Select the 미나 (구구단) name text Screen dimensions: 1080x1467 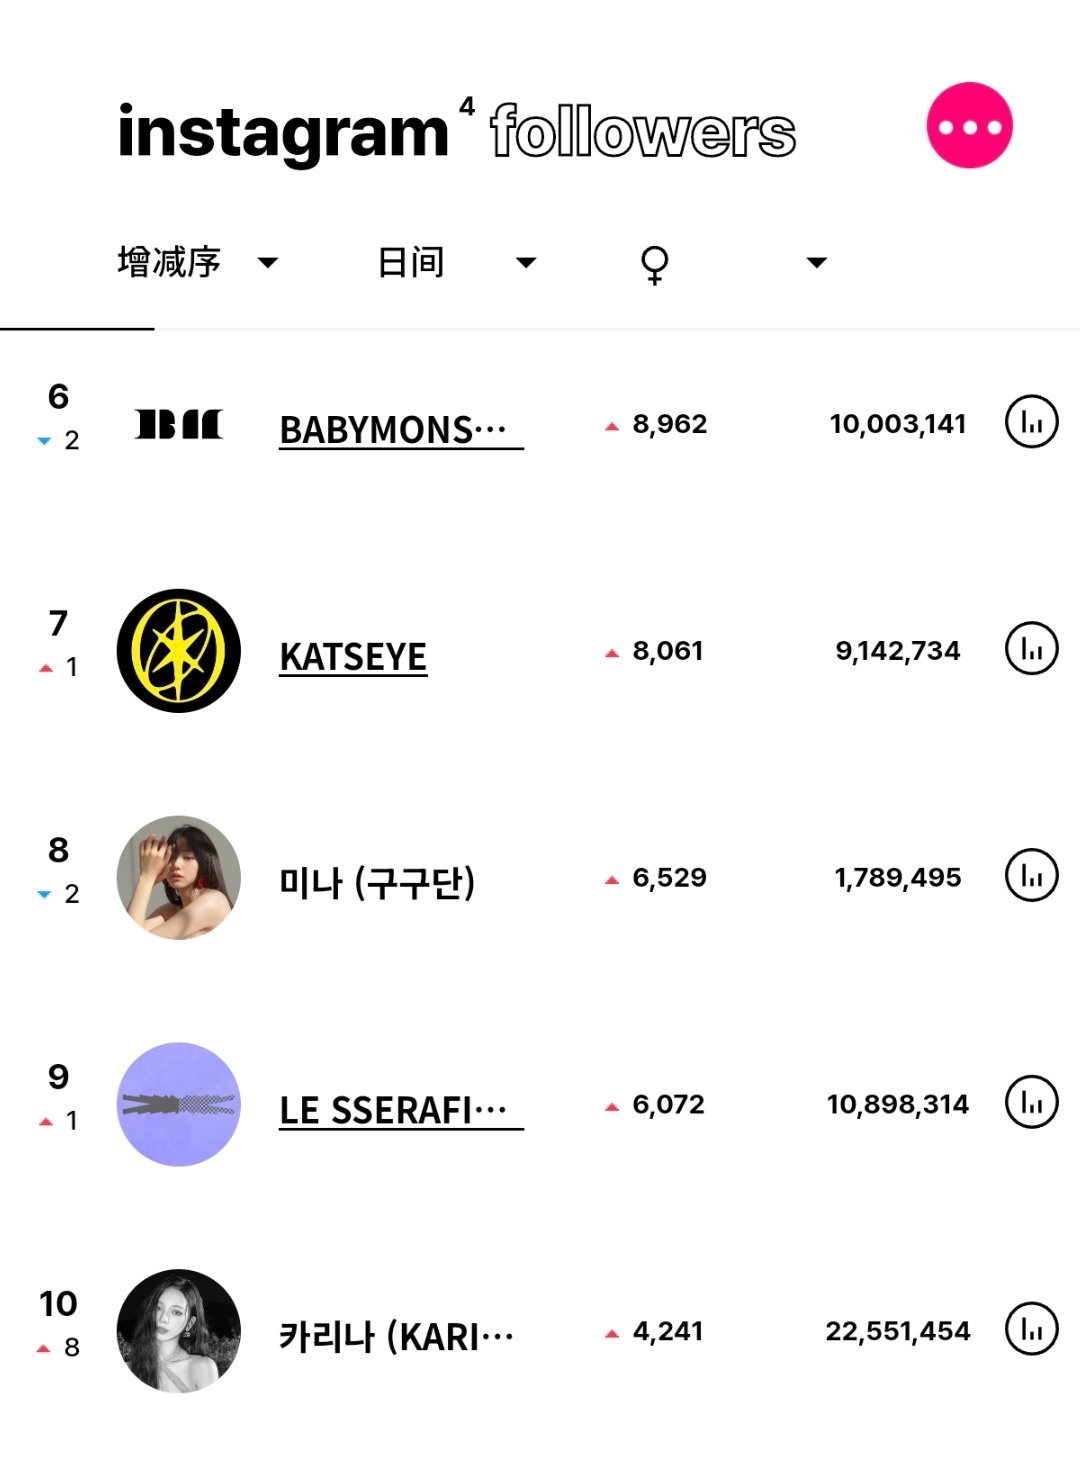(377, 883)
